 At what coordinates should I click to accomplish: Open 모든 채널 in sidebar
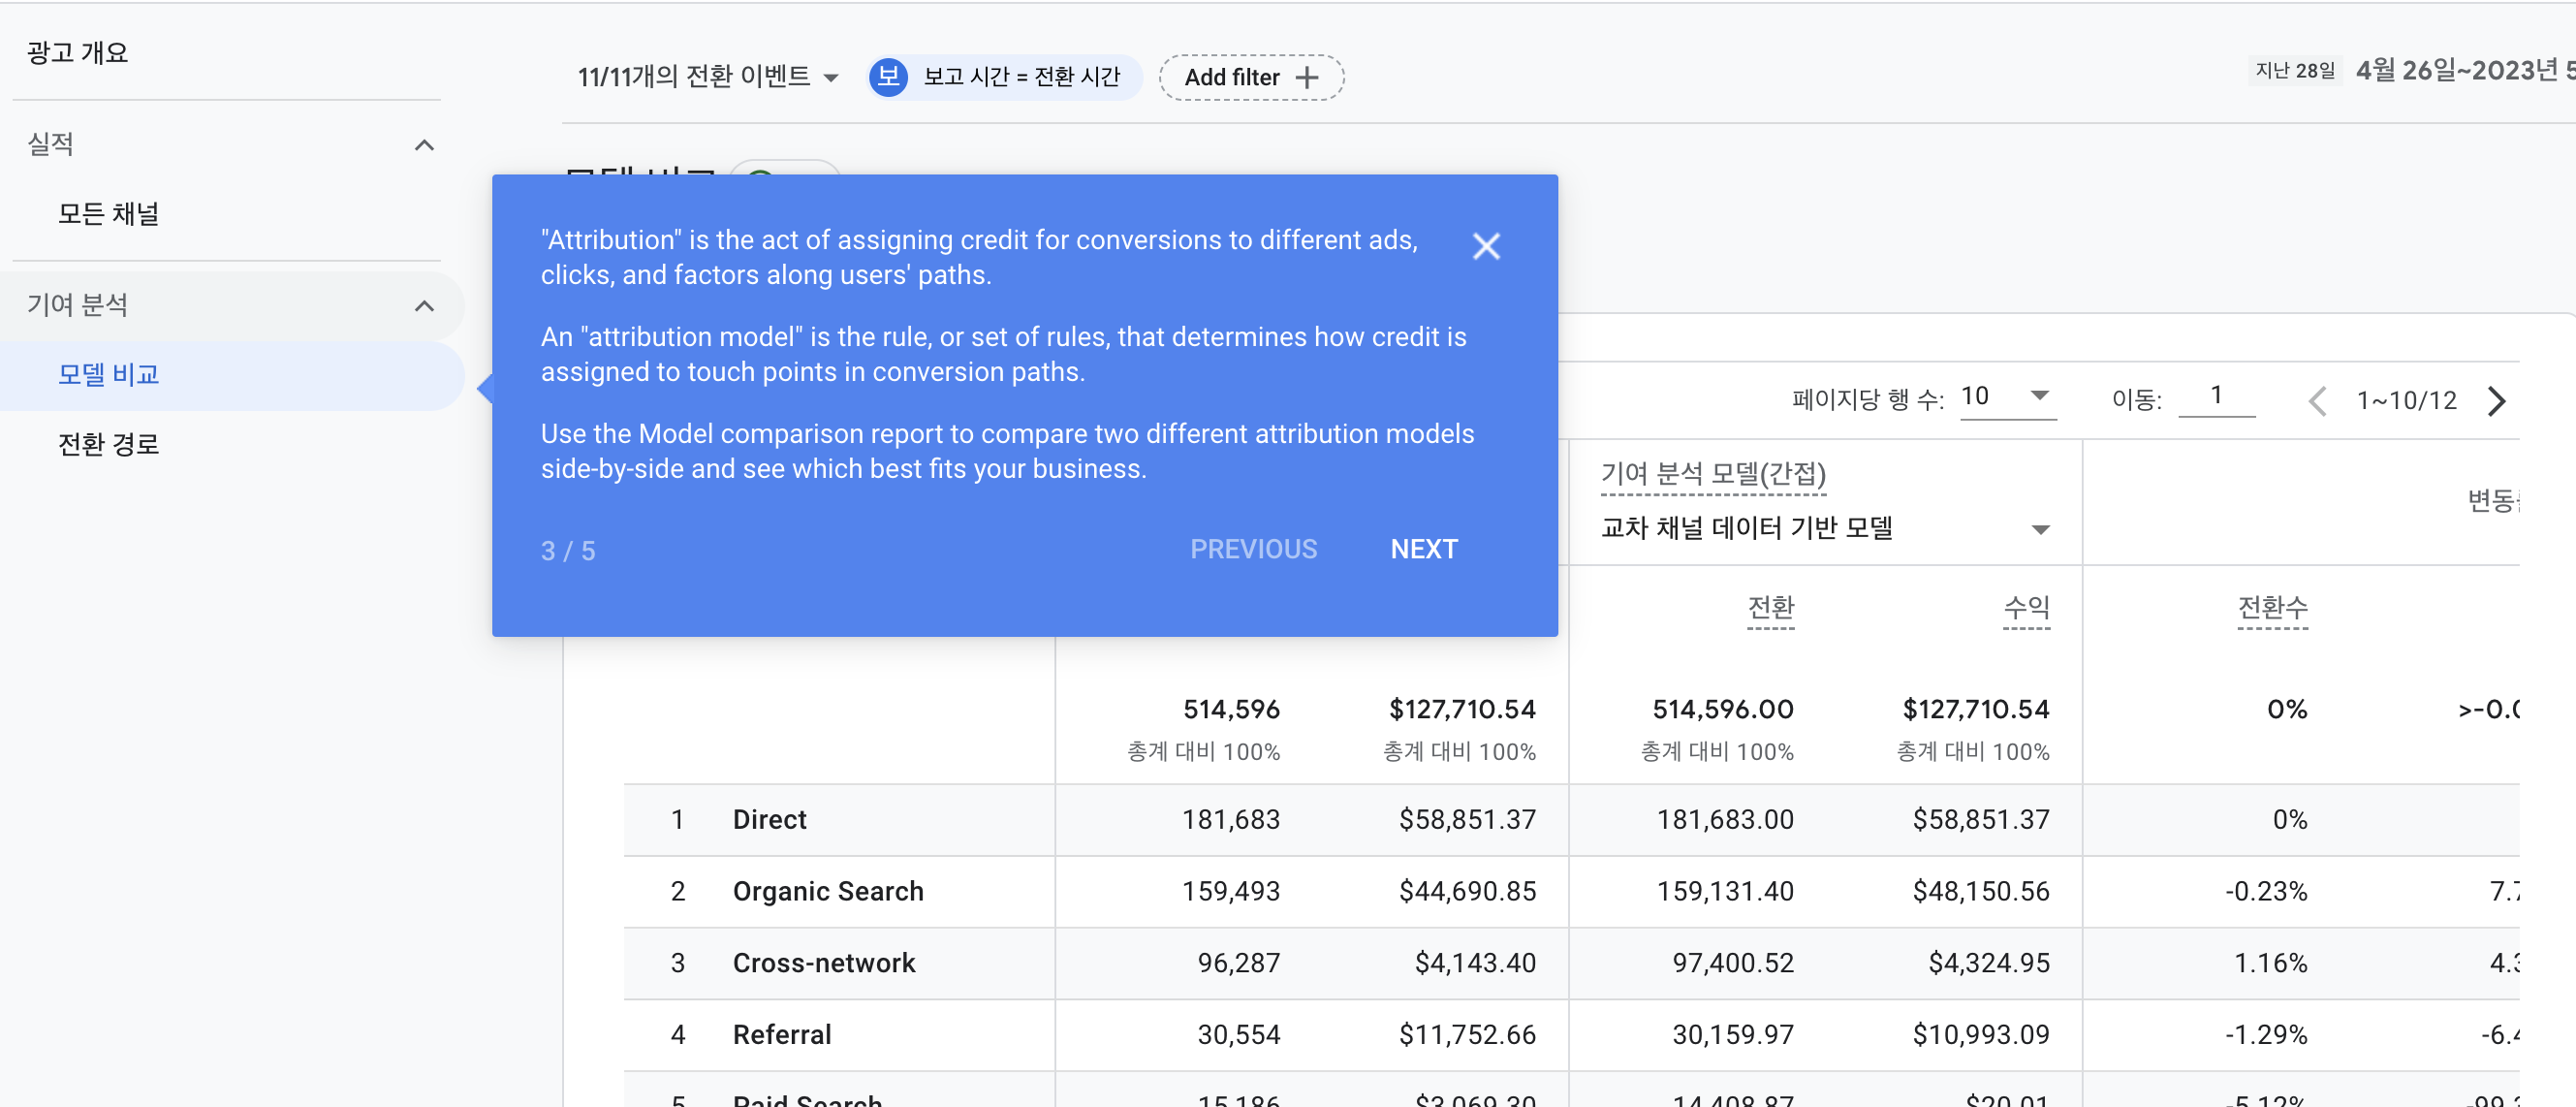point(108,214)
